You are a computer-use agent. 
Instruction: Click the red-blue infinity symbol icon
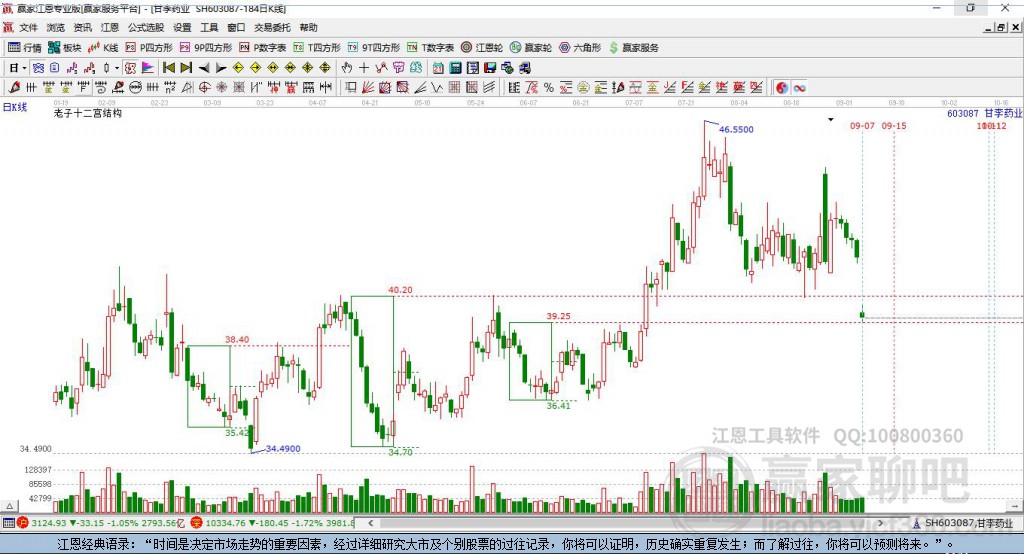click(799, 88)
